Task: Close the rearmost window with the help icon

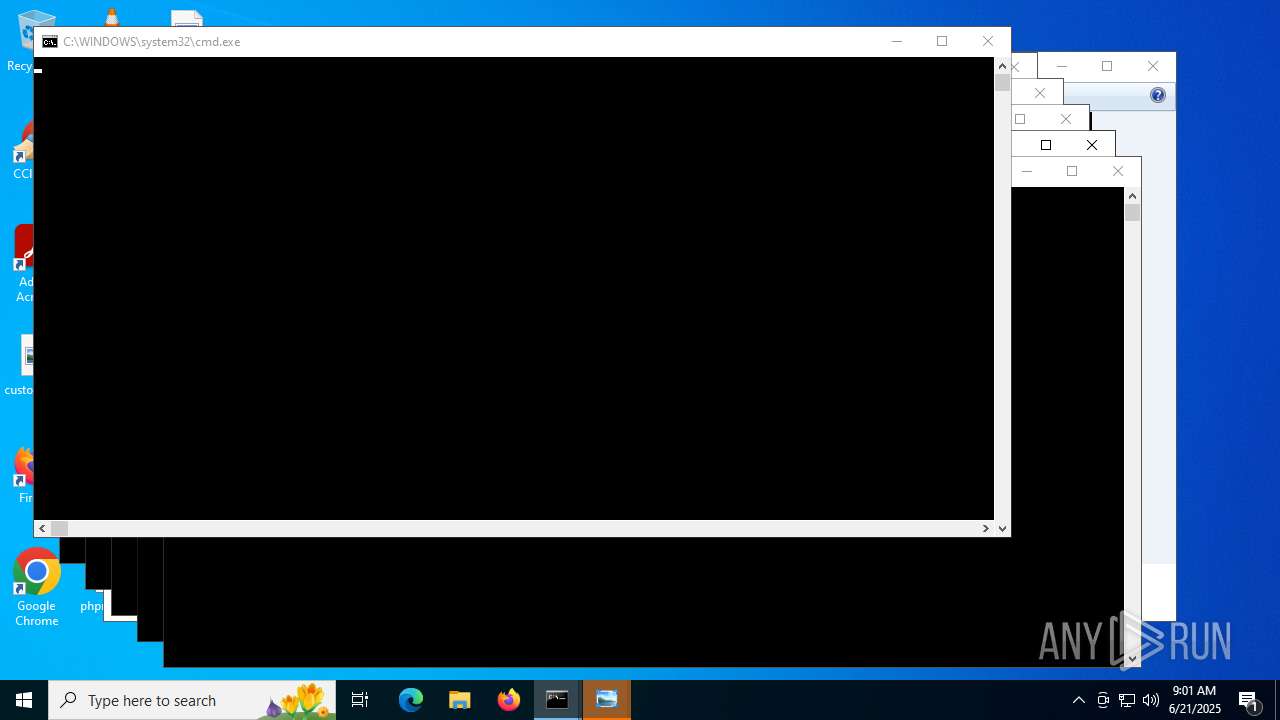Action: (1153, 66)
